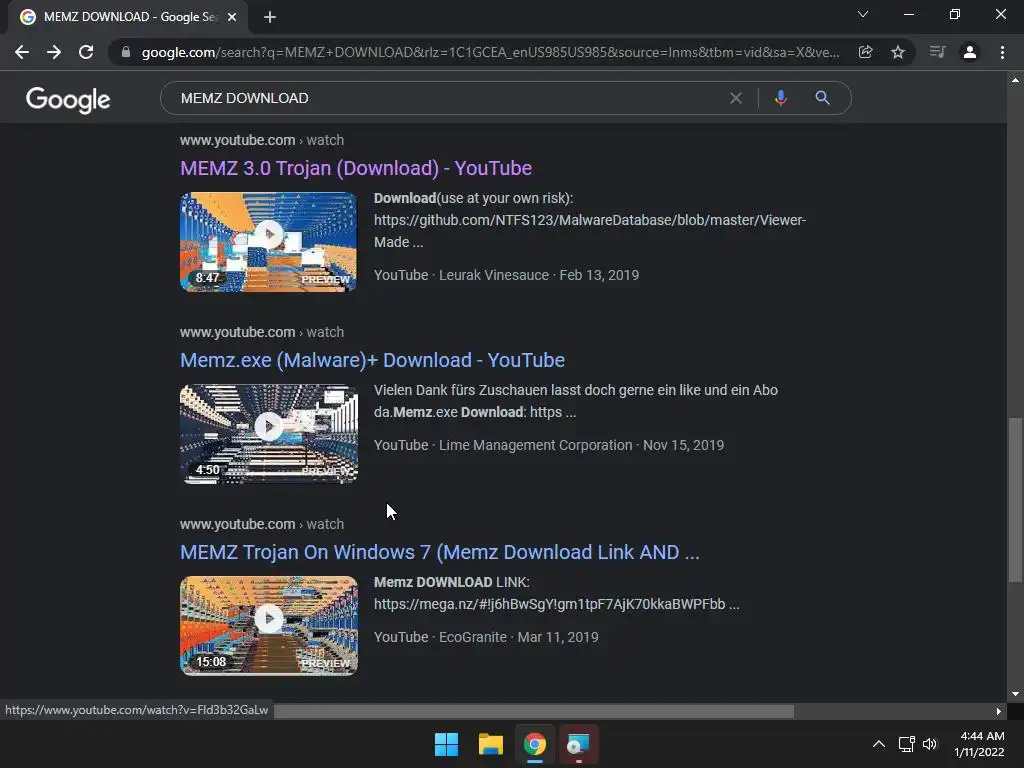This screenshot has height=768, width=1024.
Task: Open network status tray icon
Action: point(906,744)
